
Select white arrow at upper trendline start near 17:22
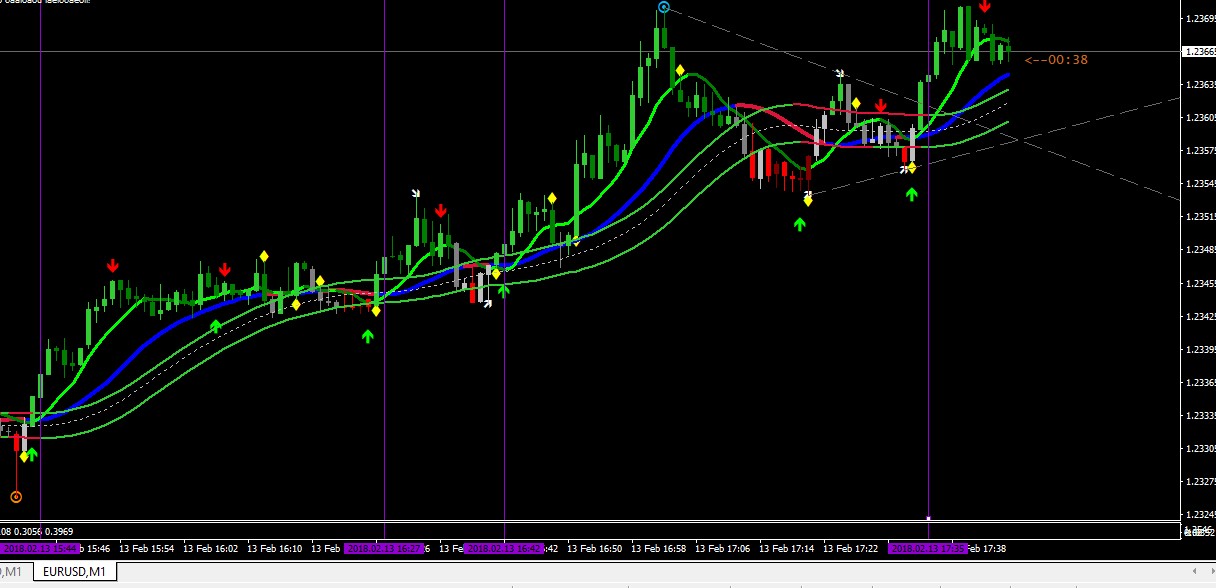841,73
